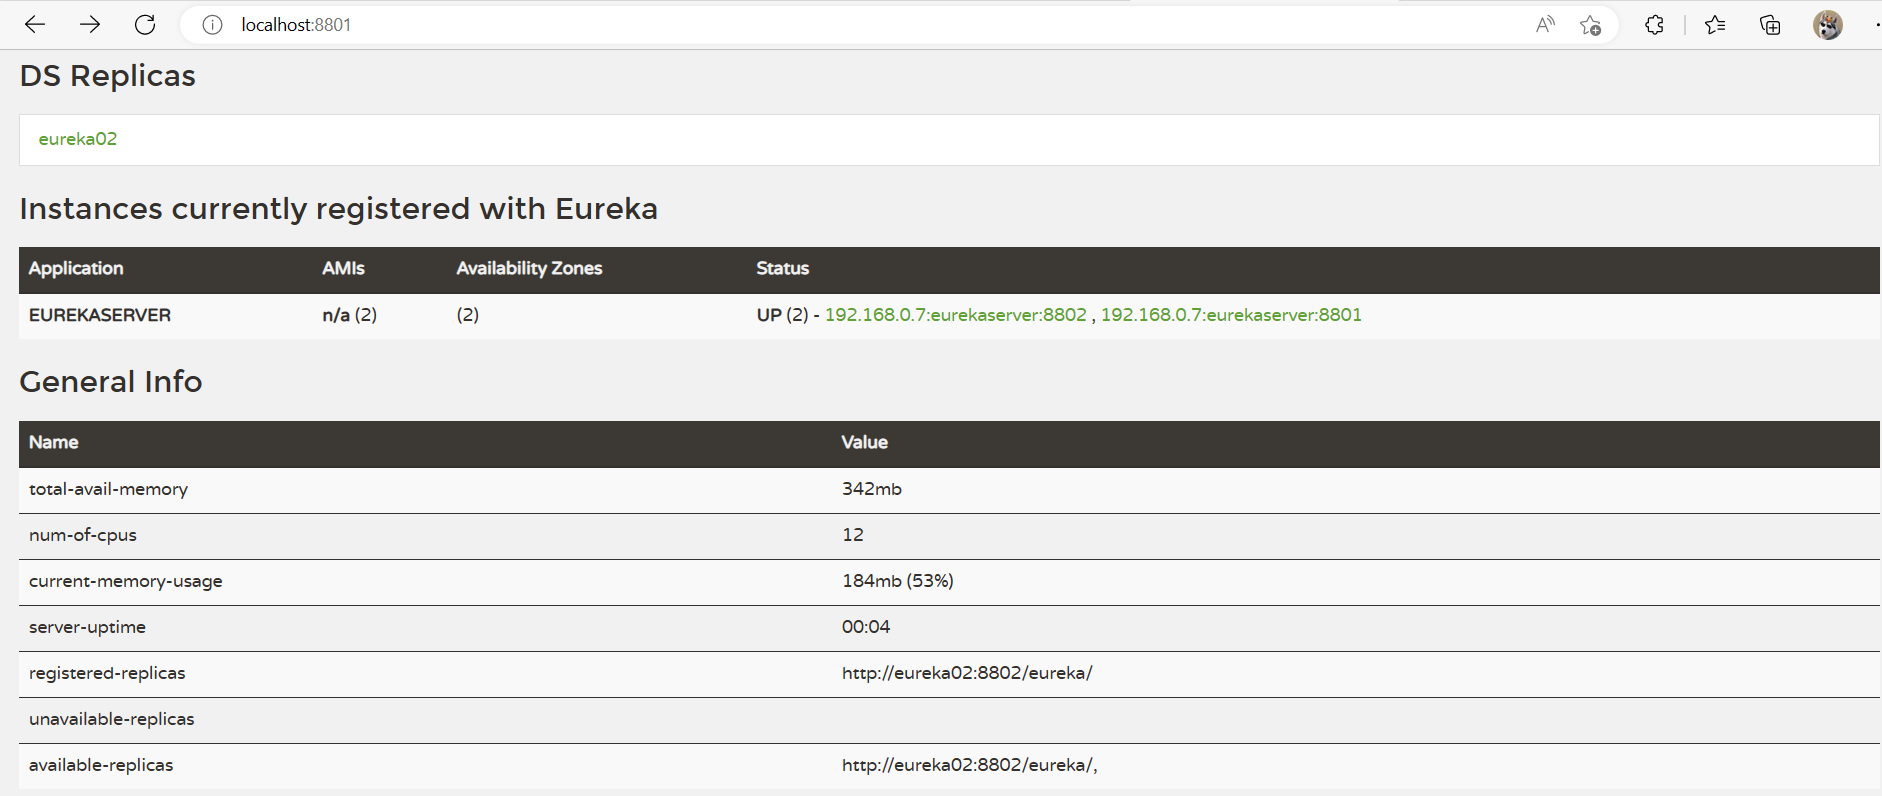Open the browser profile avatar
Viewport: 1882px width, 796px height.
[x=1828, y=25]
